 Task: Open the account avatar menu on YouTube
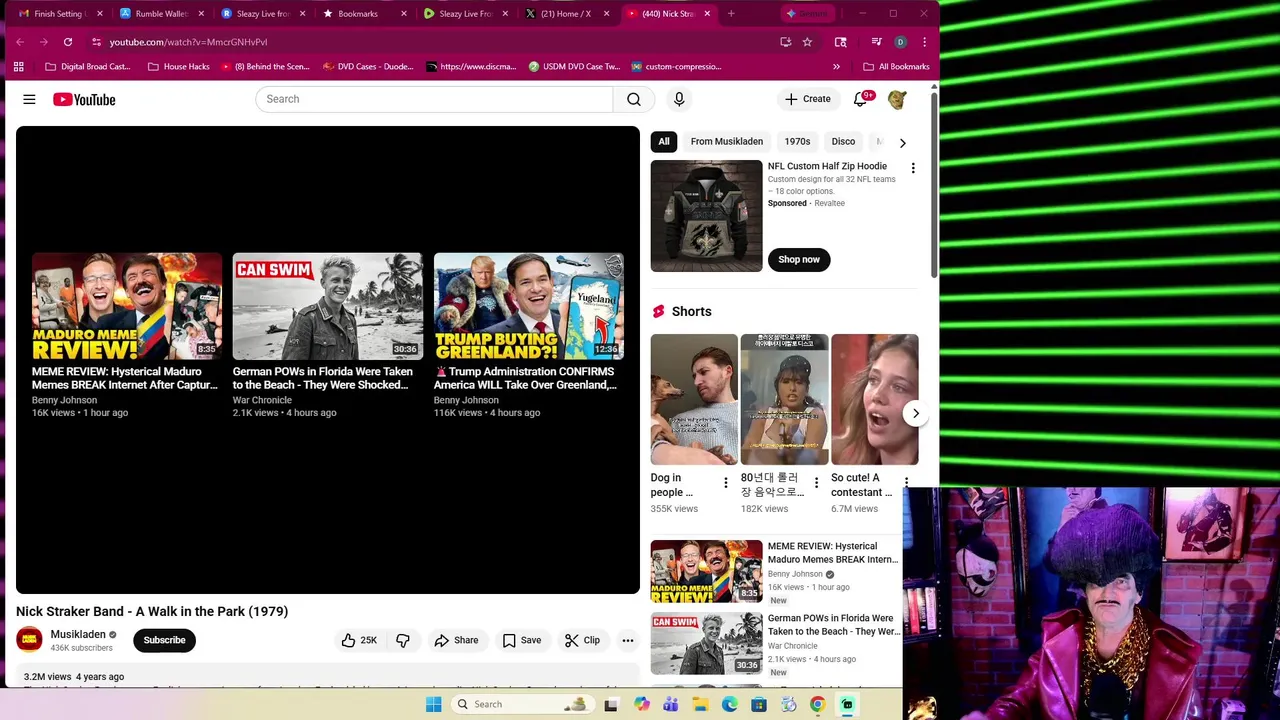tap(897, 99)
